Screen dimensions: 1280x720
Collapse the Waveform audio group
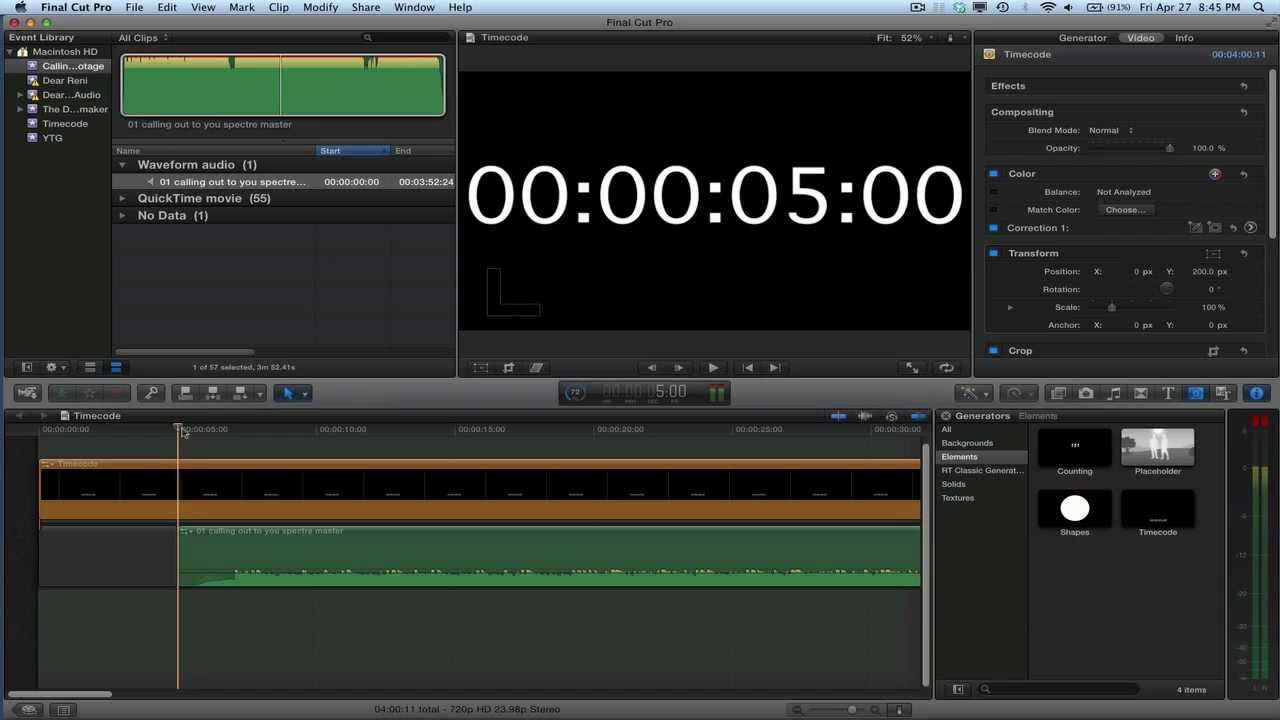(x=123, y=165)
